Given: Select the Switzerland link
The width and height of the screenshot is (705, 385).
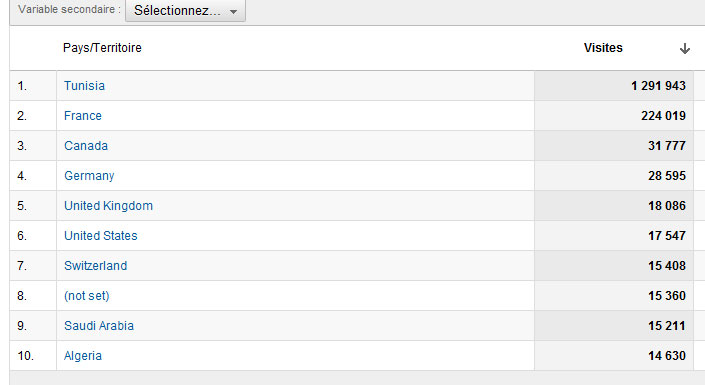Looking at the screenshot, I should pyautogui.click(x=95, y=266).
